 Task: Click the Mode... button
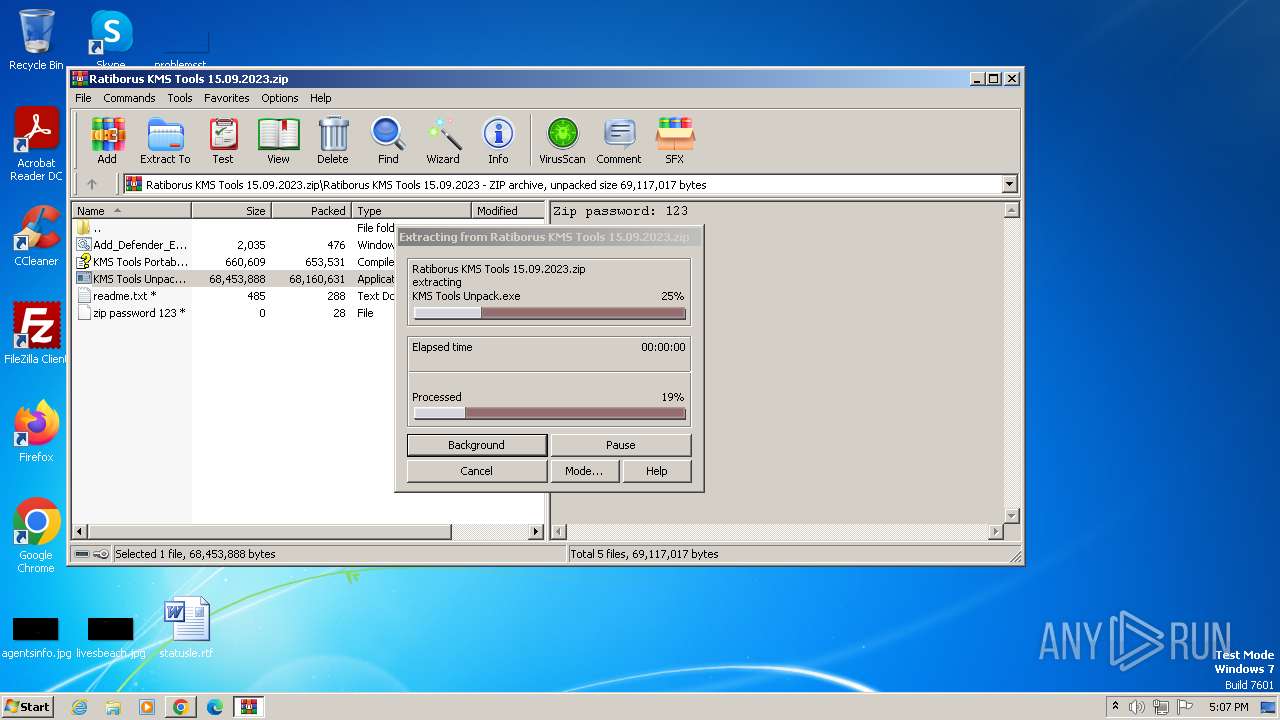(584, 471)
